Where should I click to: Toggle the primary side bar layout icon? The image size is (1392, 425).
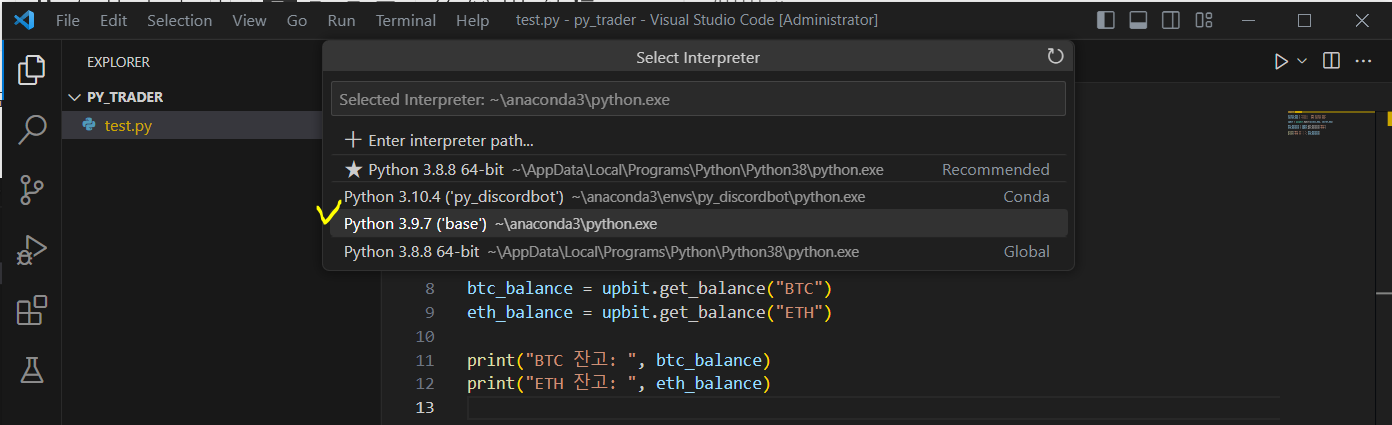tap(1106, 20)
